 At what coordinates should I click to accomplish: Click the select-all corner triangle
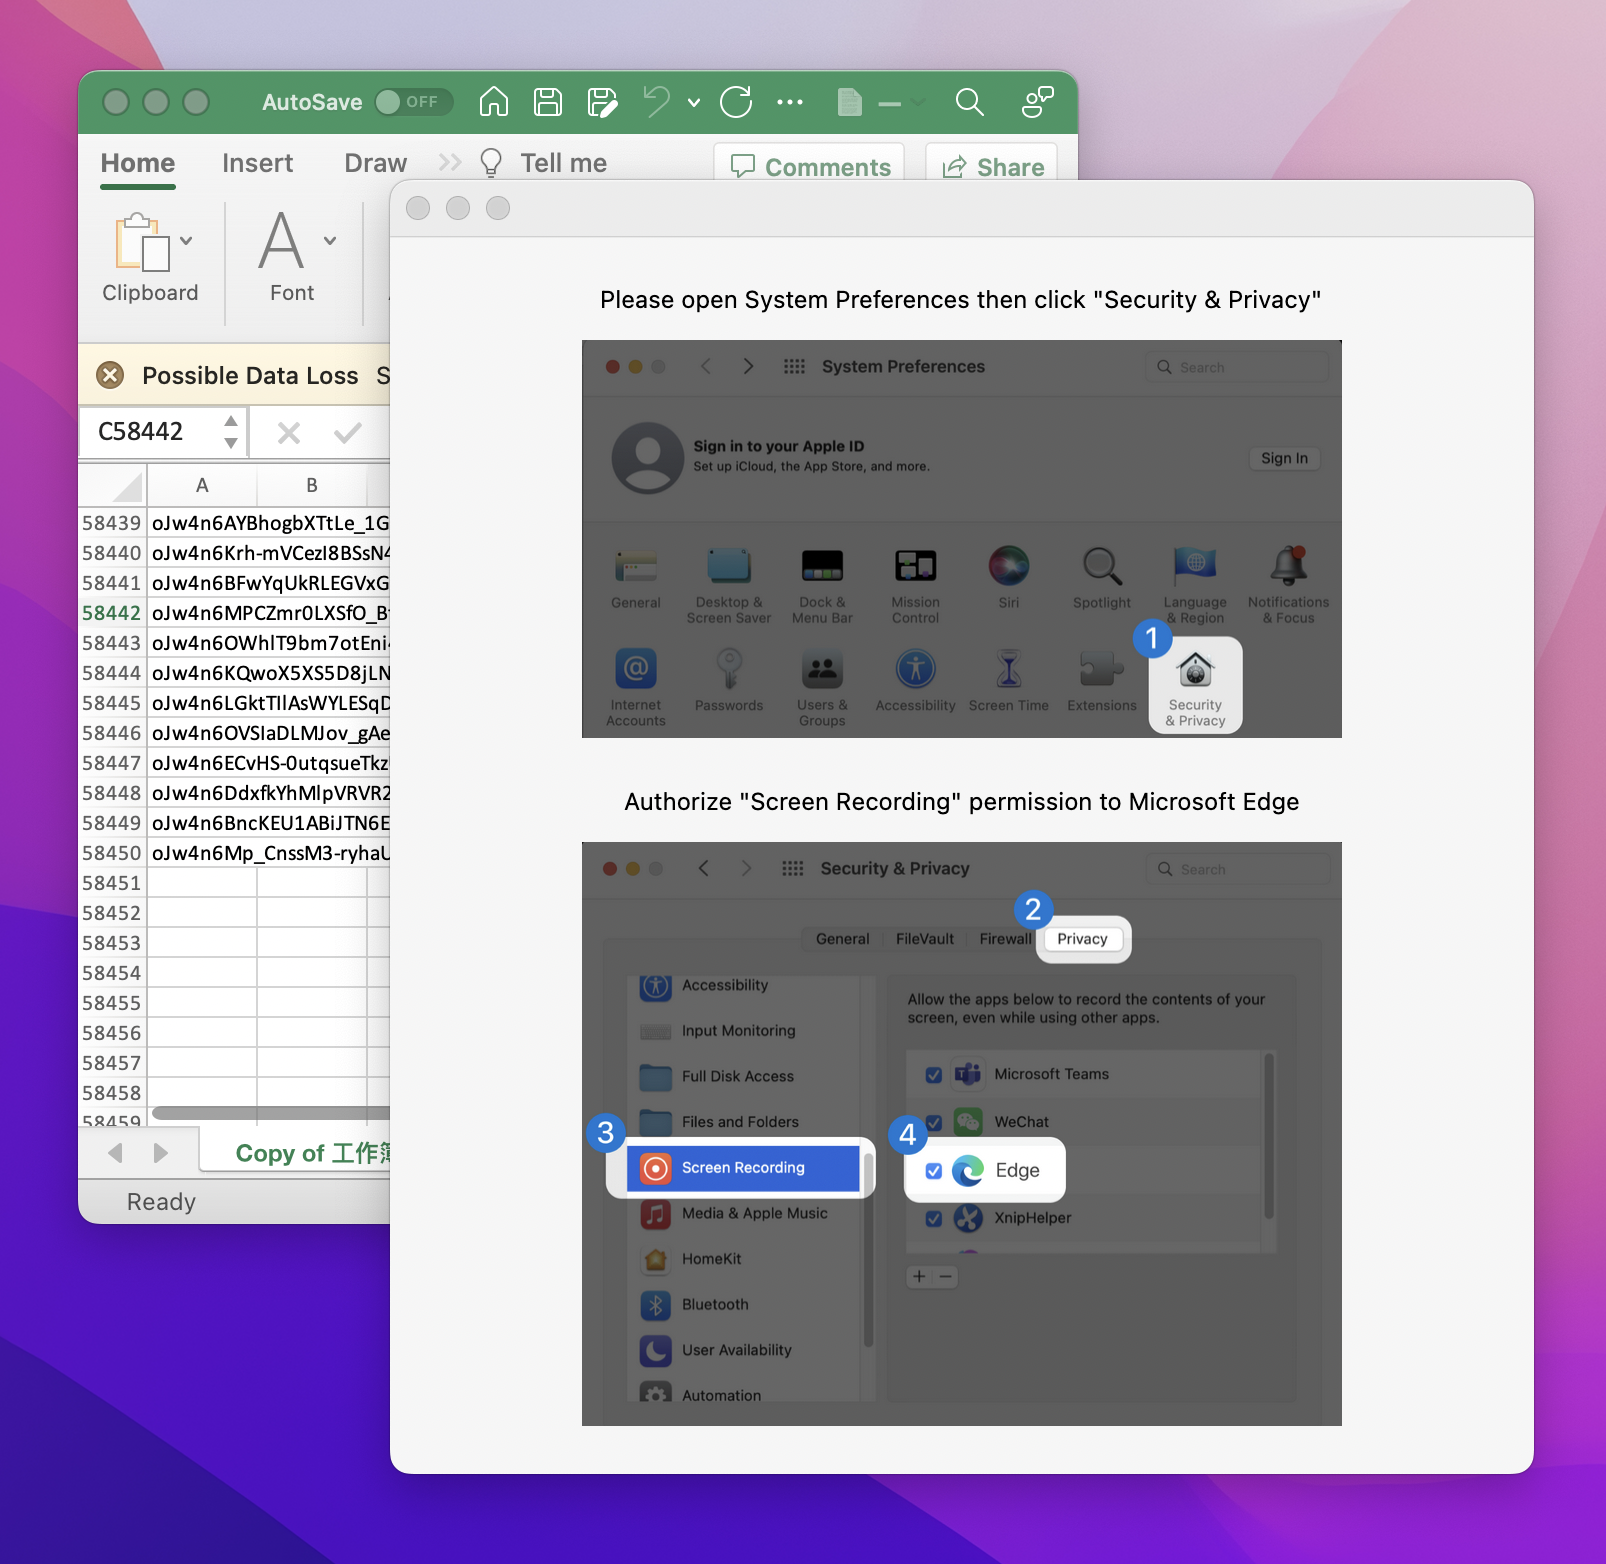[127, 487]
